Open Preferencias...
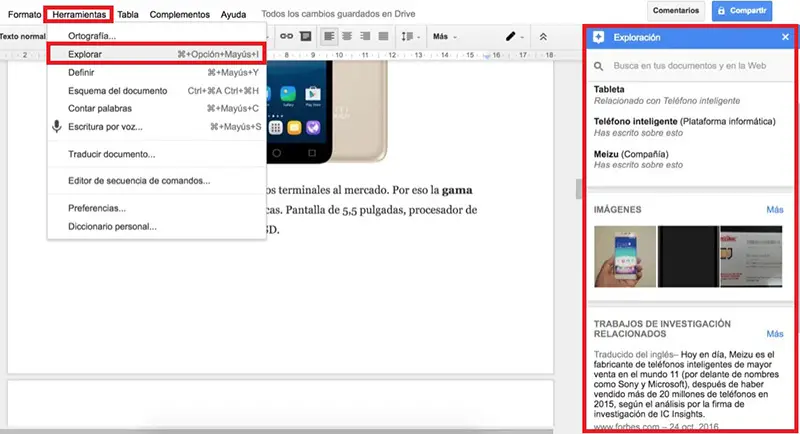Viewport: 800px width, 434px height. coord(157,208)
